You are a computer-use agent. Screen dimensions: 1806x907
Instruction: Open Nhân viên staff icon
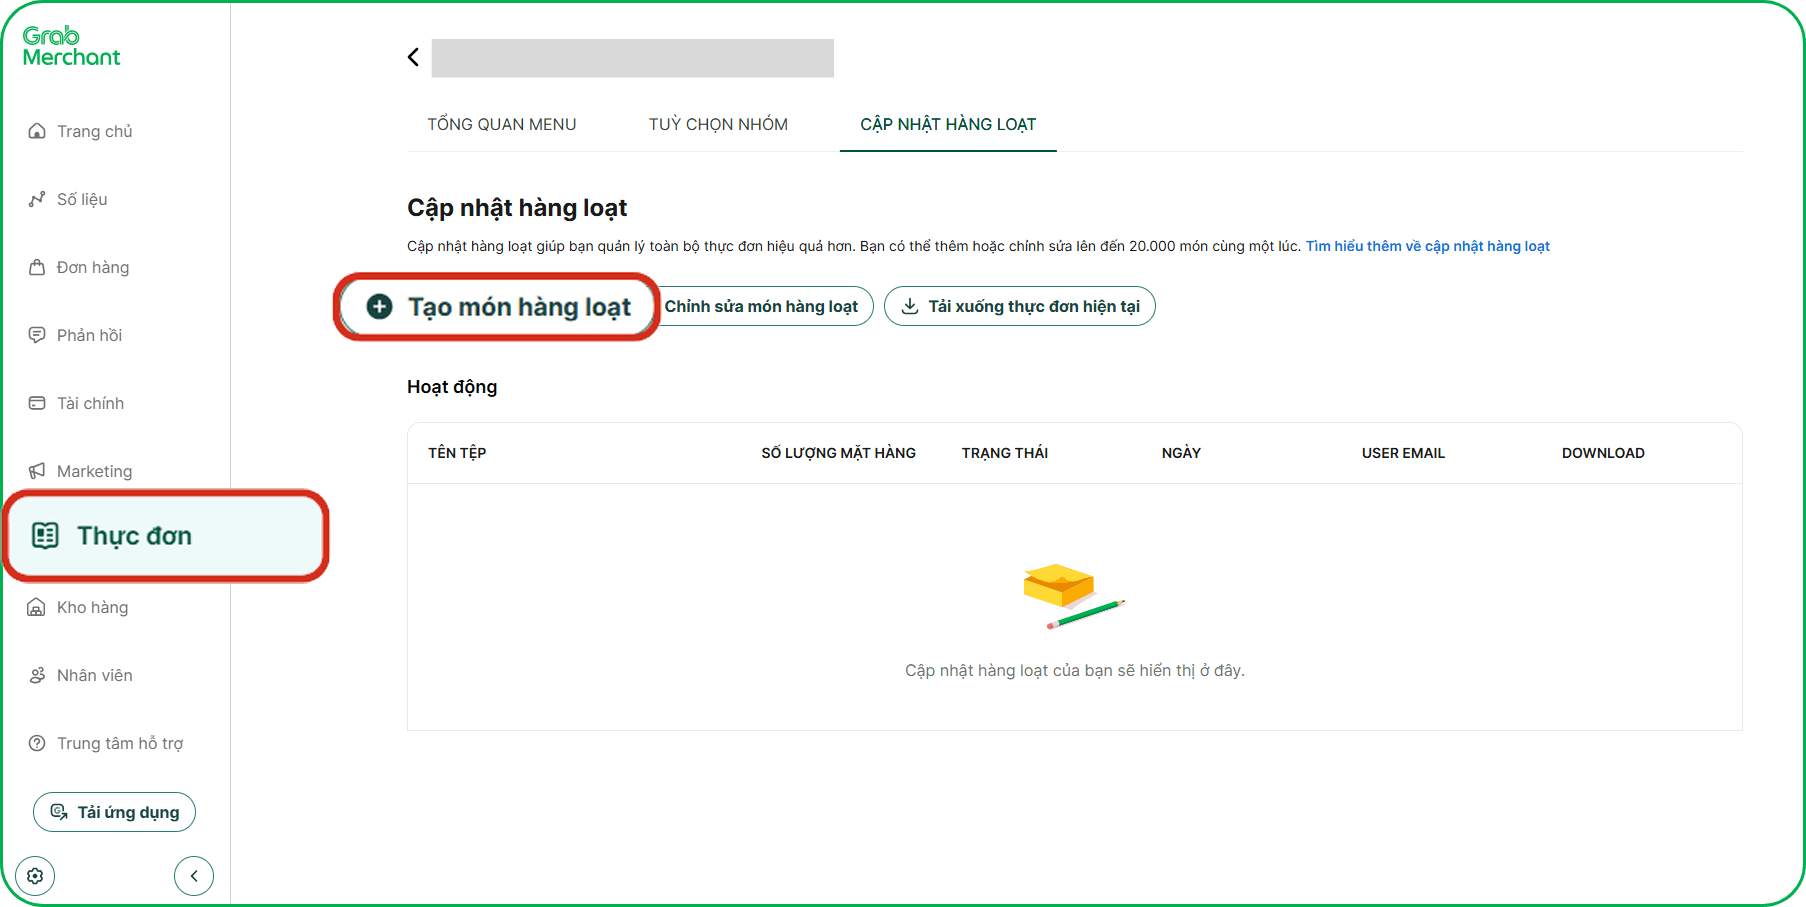(37, 675)
